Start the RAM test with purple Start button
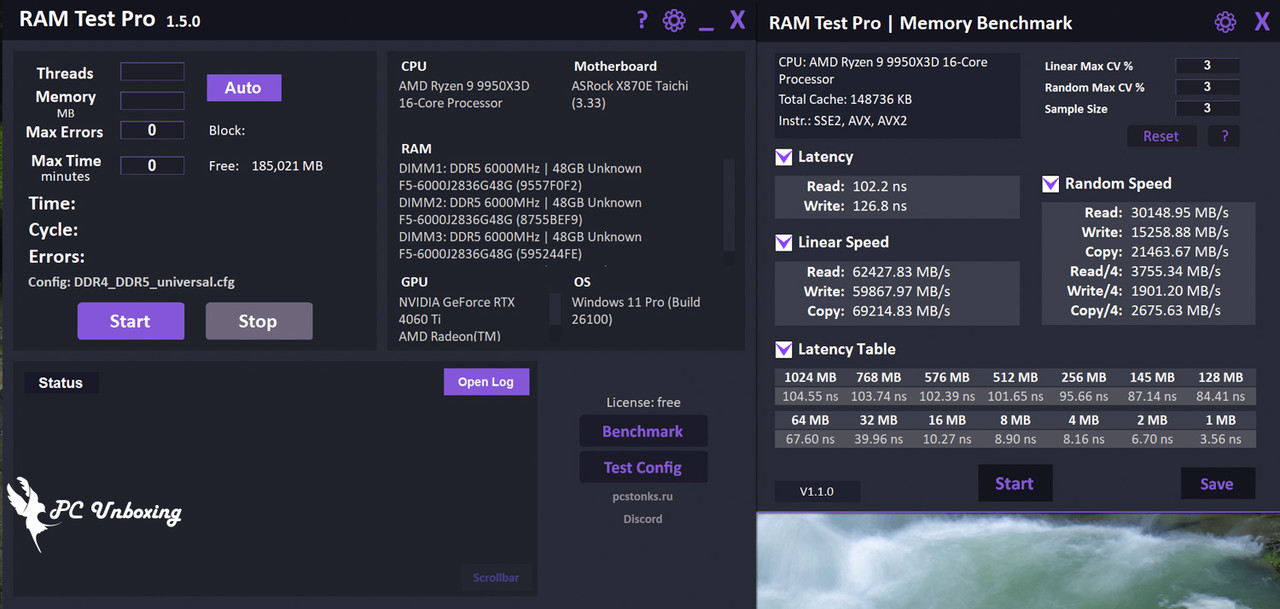Screen dimensions: 1280x609 coord(131,321)
